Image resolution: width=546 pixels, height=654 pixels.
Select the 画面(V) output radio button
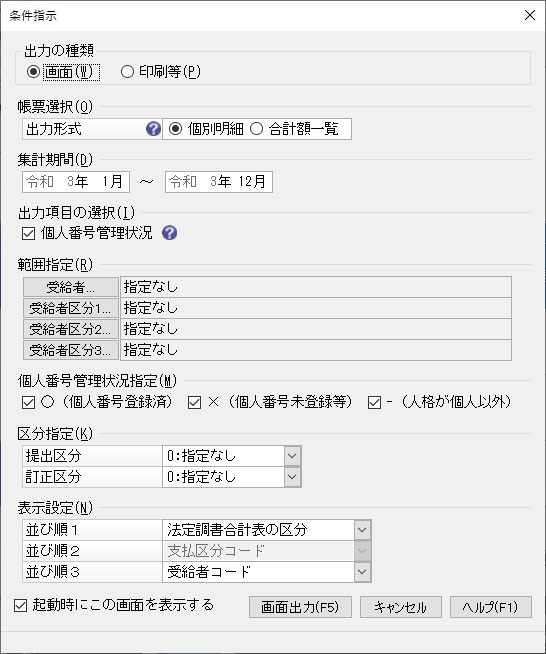coord(33,72)
